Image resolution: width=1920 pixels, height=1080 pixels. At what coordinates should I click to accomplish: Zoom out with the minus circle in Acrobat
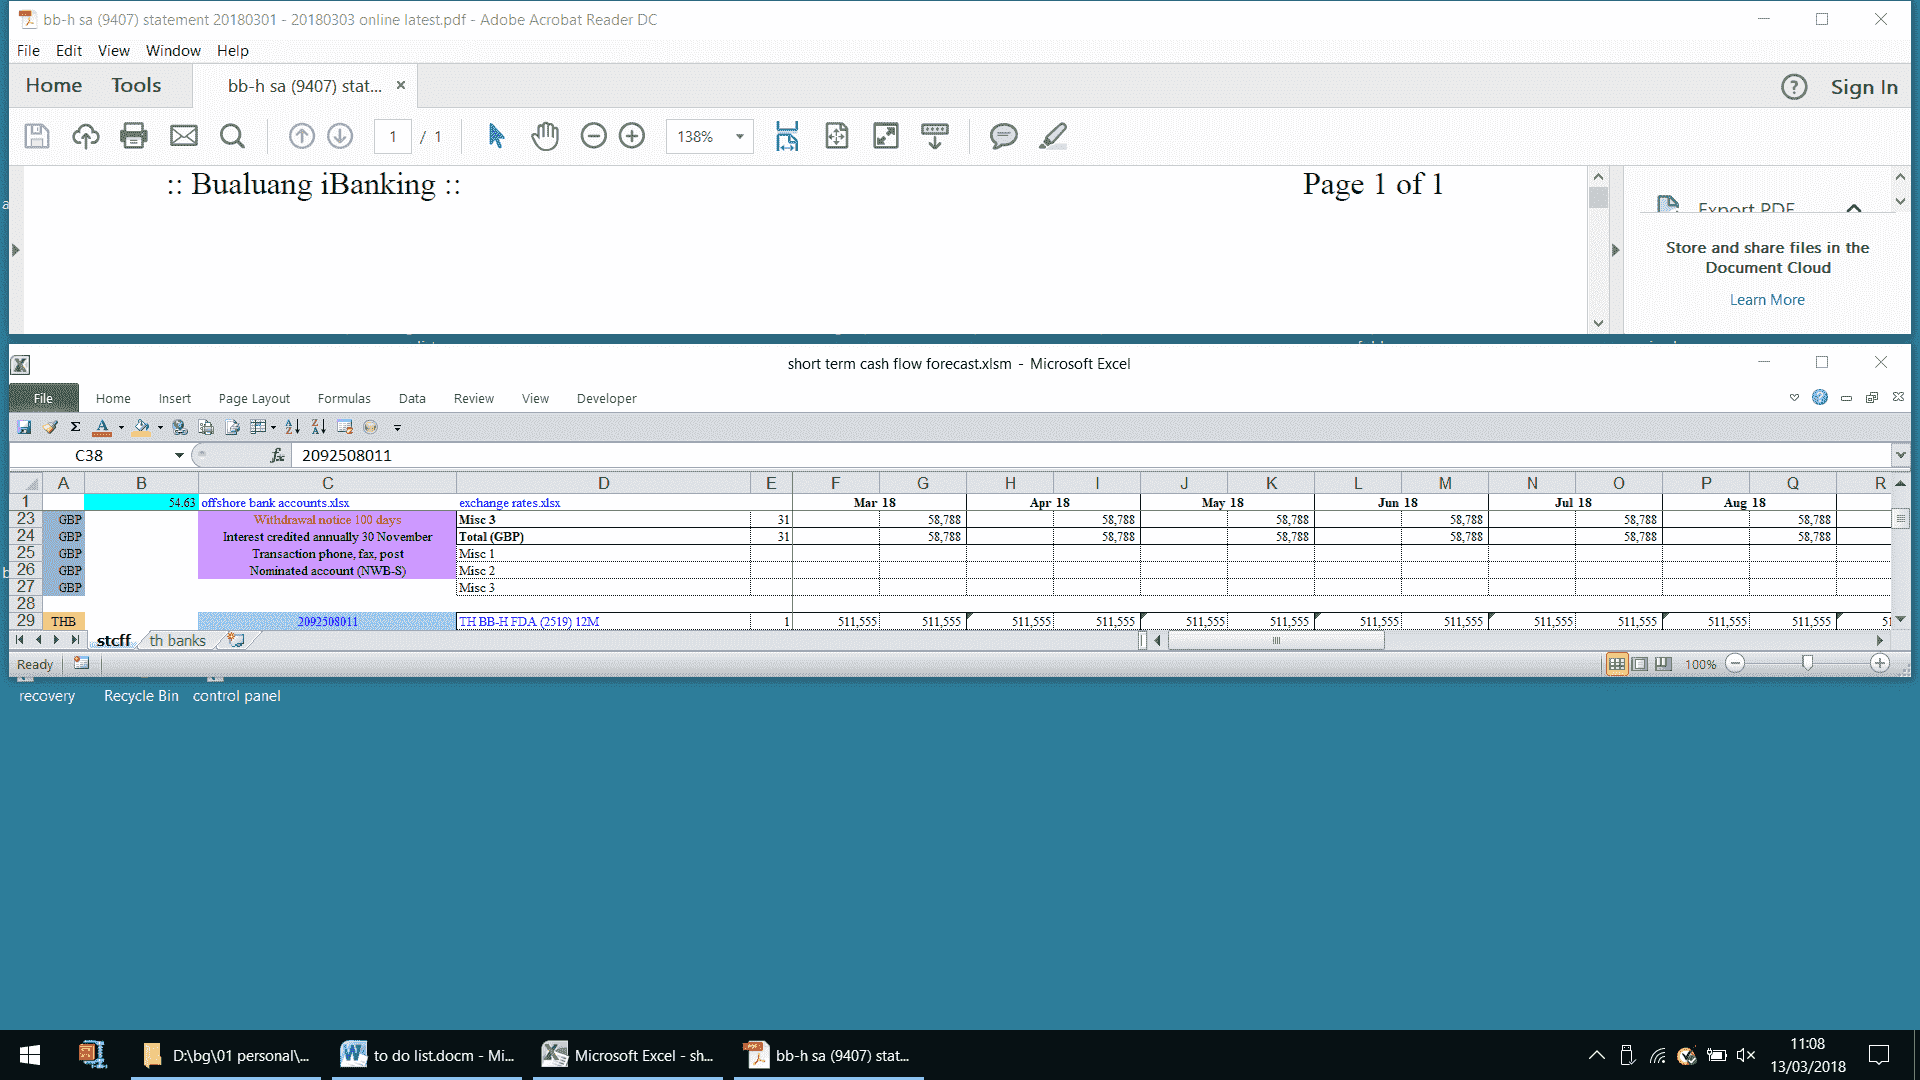(594, 136)
